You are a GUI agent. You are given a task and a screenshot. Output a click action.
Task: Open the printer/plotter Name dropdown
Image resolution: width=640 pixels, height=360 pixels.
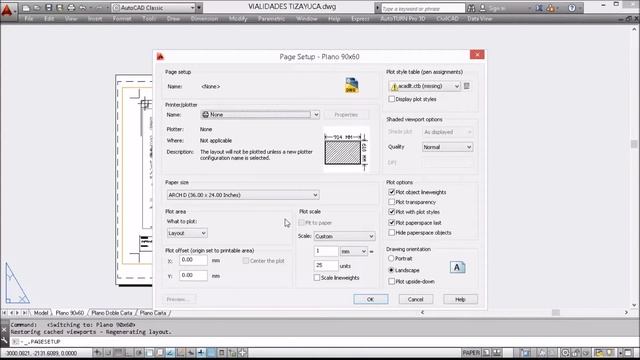[260, 115]
